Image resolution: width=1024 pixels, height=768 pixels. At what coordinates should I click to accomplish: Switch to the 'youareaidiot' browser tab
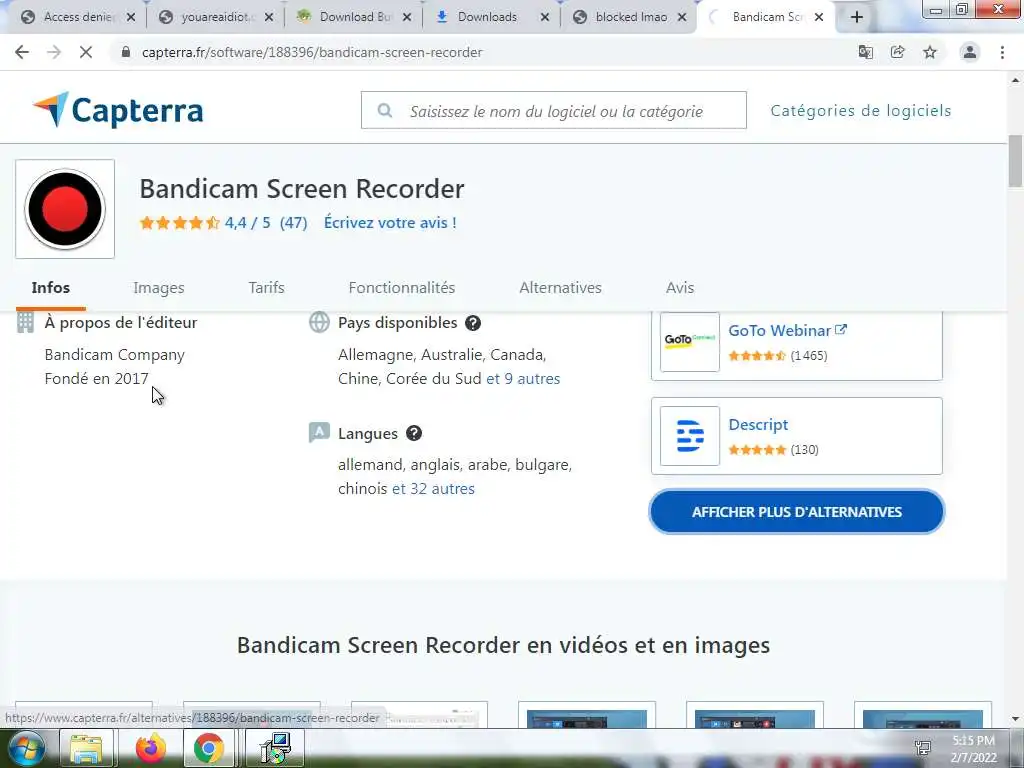click(216, 17)
